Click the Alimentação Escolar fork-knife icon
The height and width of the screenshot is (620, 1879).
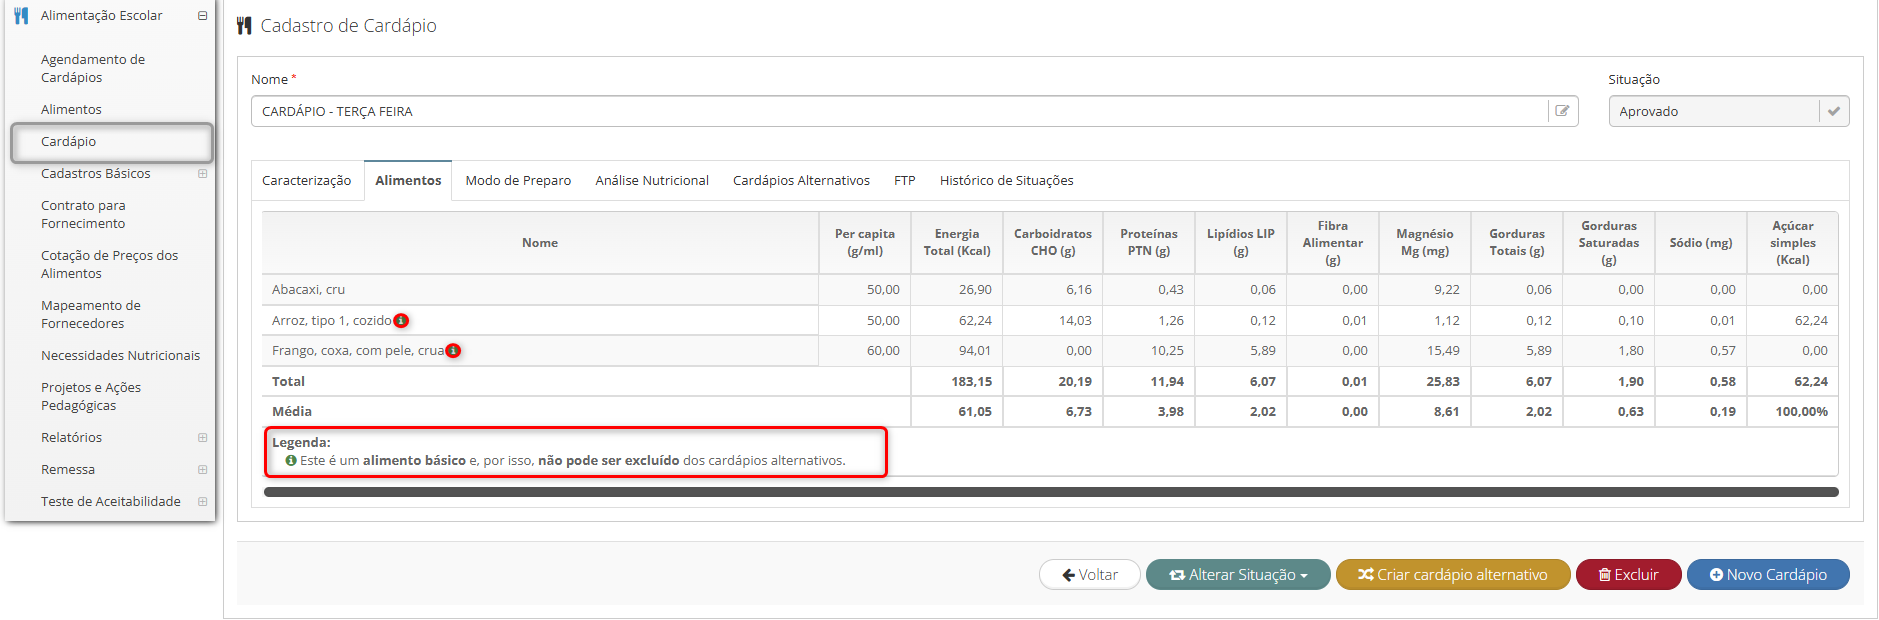[21, 16]
